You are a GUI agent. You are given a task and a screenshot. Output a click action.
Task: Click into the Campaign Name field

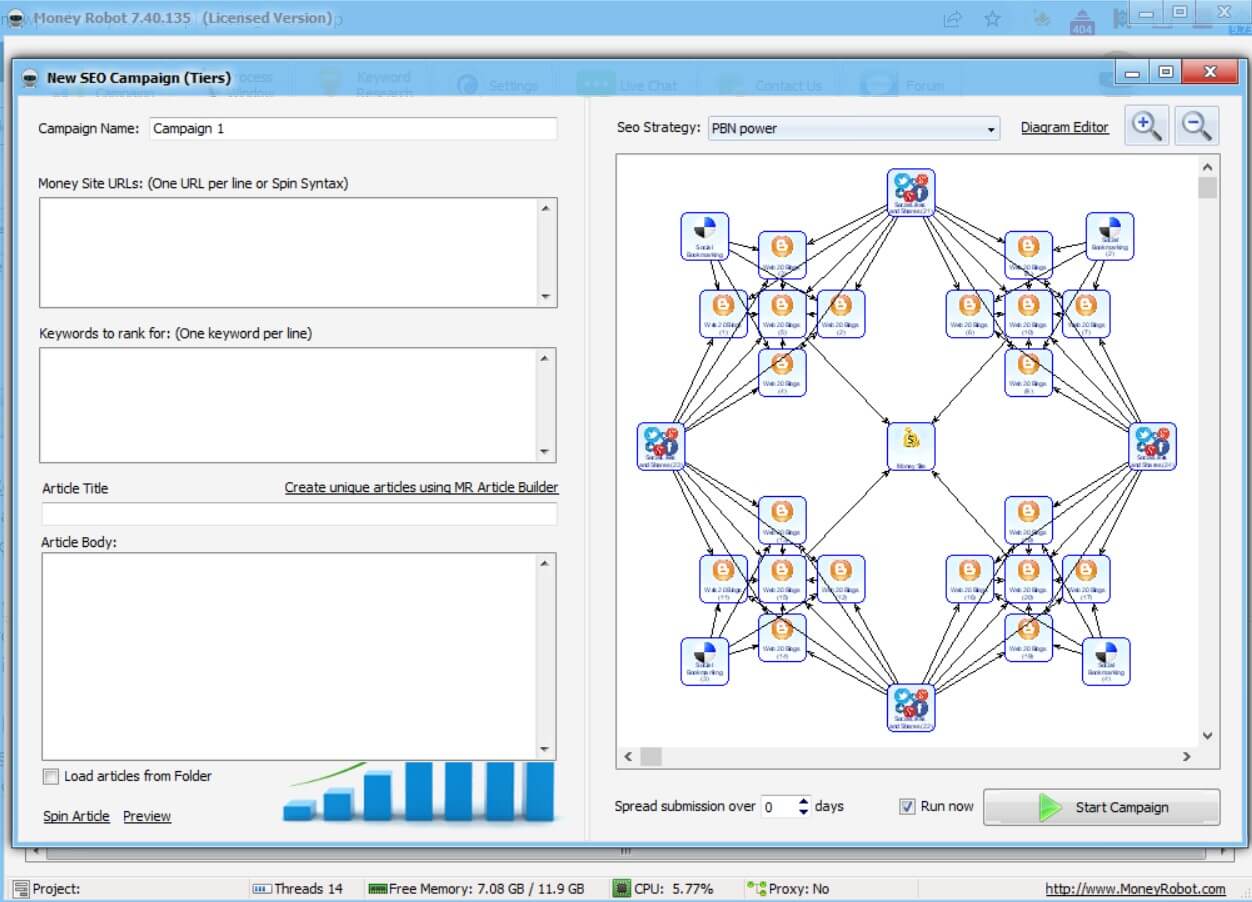click(x=353, y=129)
